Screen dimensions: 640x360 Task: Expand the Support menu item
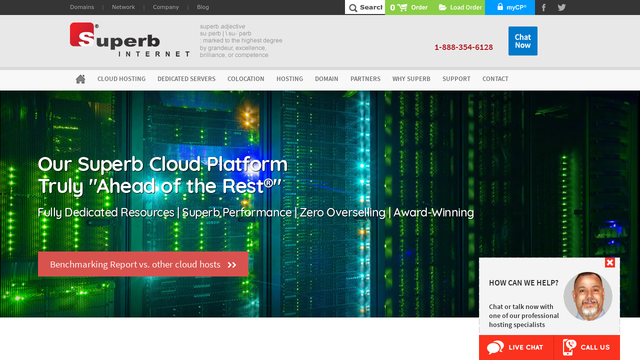(x=456, y=79)
